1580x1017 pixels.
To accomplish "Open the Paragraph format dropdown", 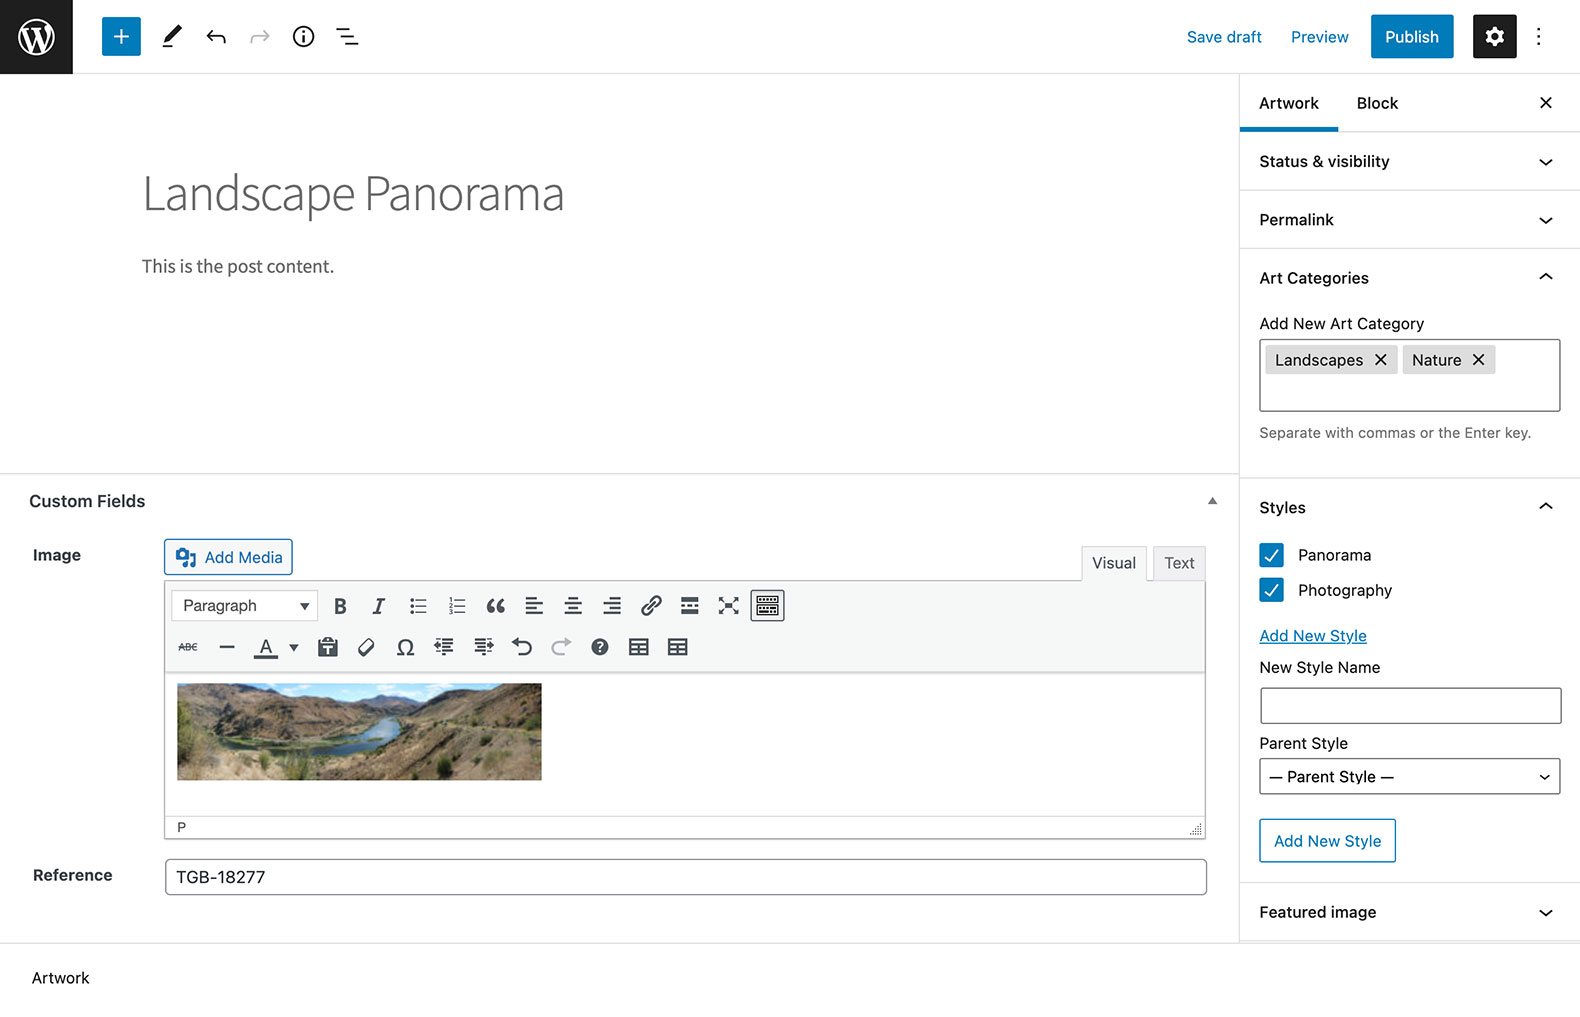I will tap(245, 606).
